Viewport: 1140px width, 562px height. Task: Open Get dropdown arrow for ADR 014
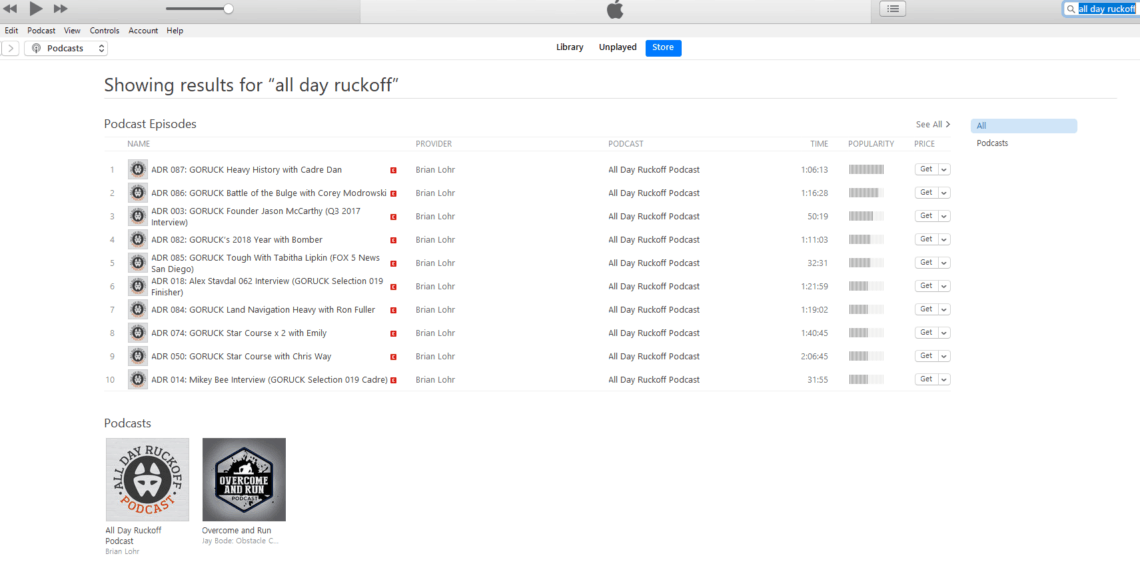[944, 379]
